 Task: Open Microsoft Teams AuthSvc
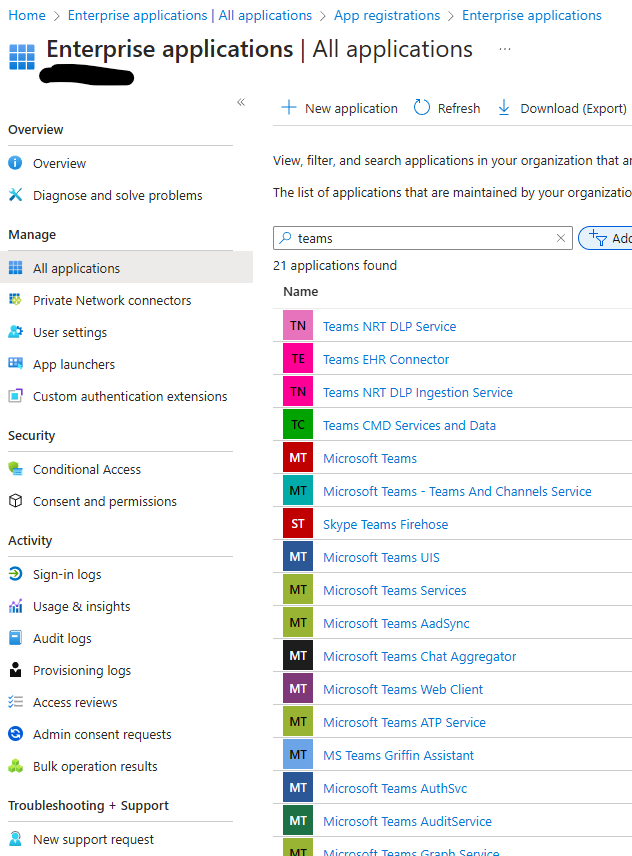(395, 788)
